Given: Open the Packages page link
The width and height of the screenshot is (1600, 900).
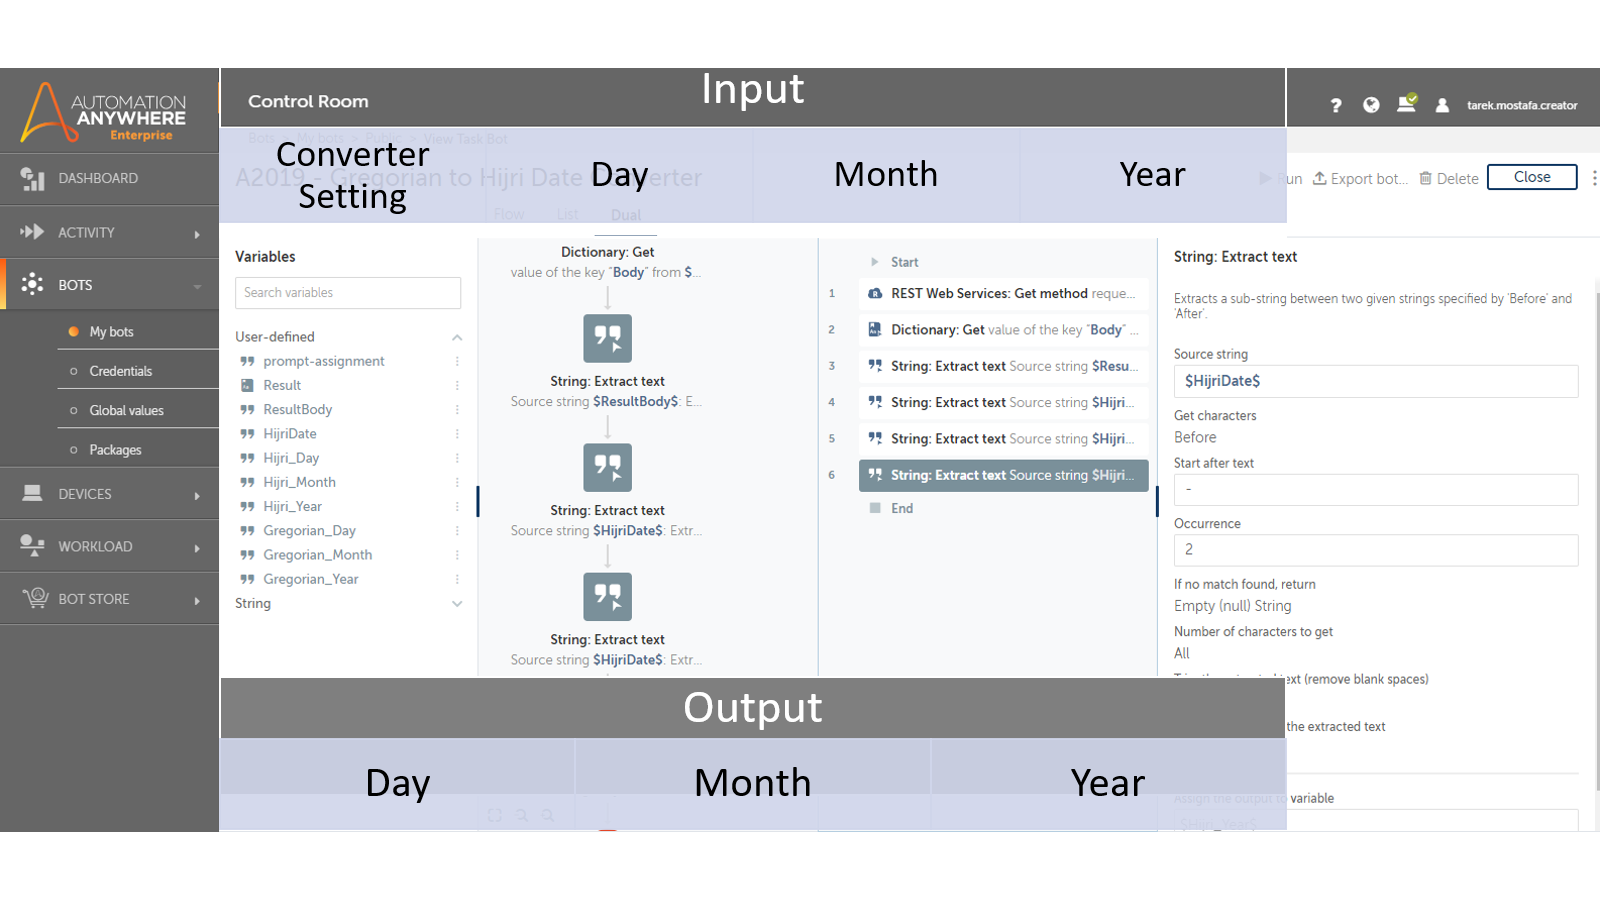Looking at the screenshot, I should (115, 450).
